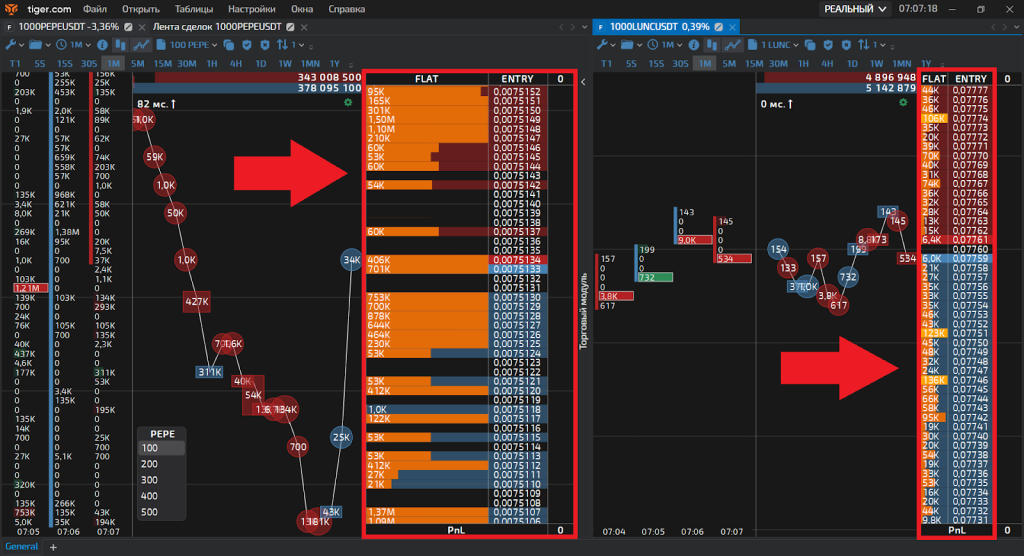This screenshot has width=1024, height=556.
Task: Click the green gear icon on LUNC chart
Action: click(903, 103)
